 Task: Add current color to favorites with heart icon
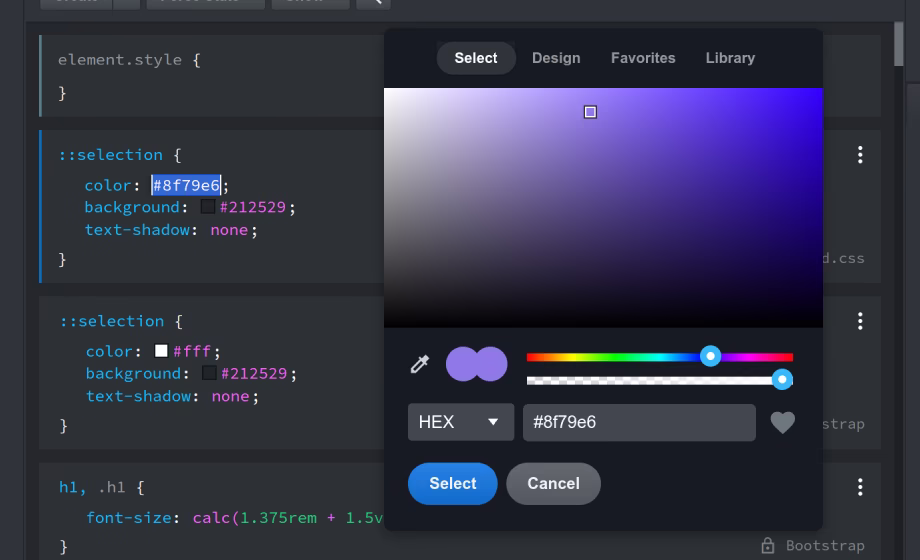coord(783,423)
